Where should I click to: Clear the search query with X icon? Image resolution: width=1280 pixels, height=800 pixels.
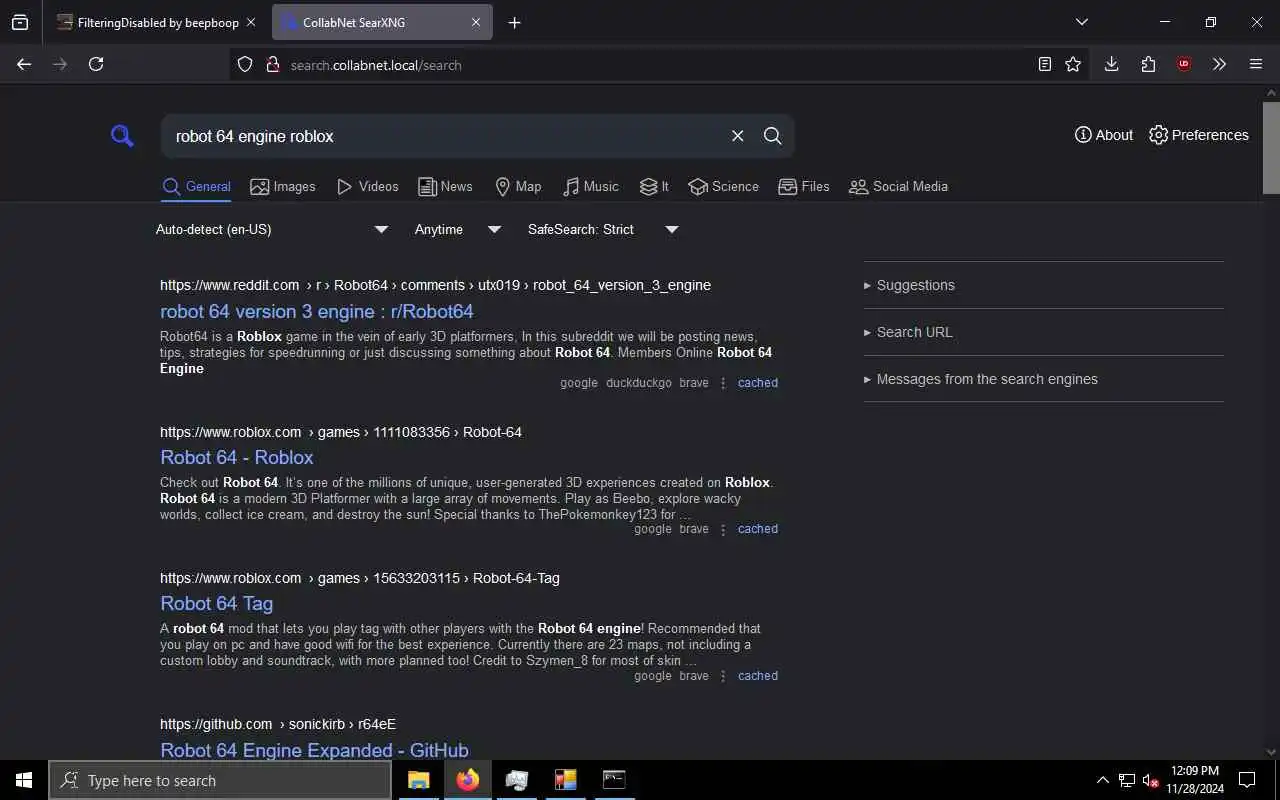737,136
